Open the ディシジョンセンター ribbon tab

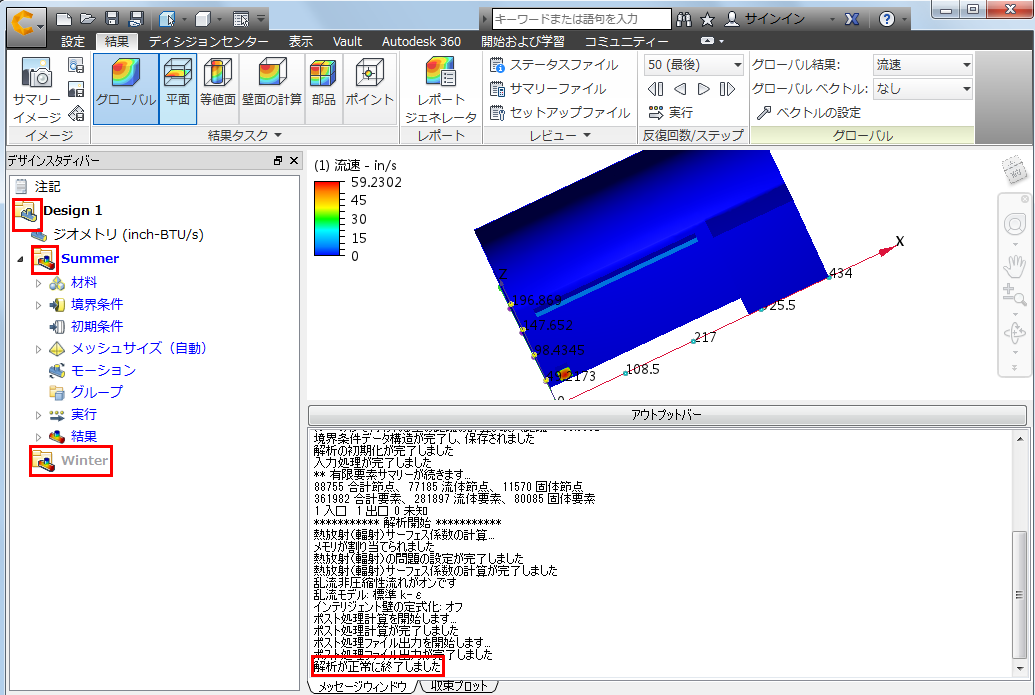pos(208,41)
